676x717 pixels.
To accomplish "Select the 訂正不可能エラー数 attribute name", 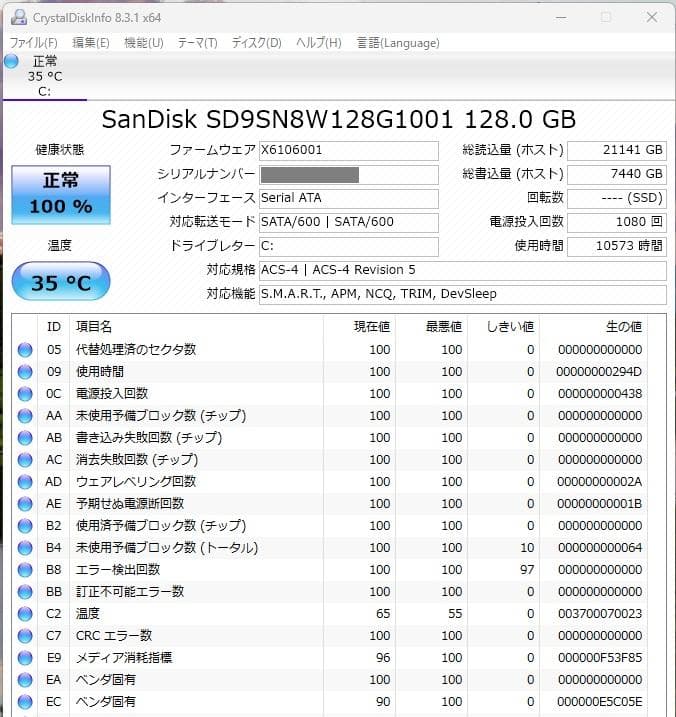I will (130, 592).
